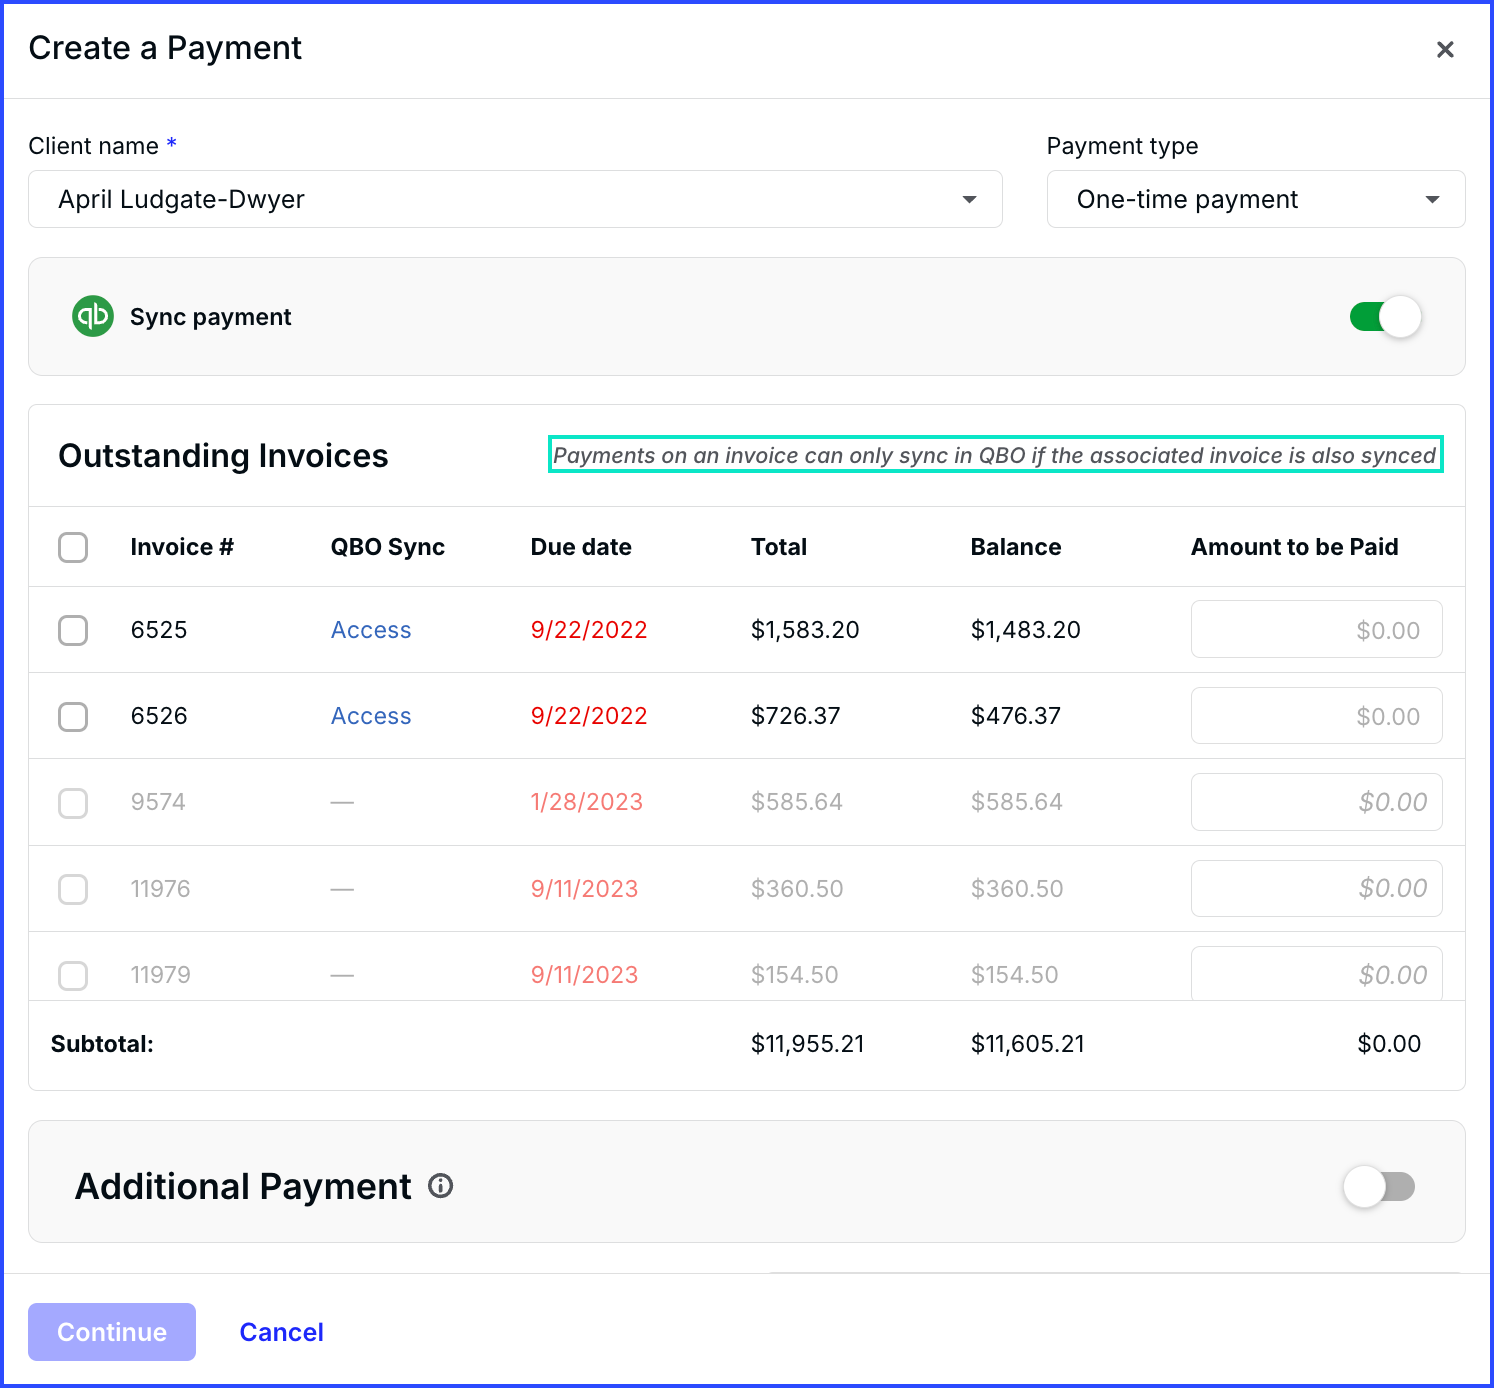This screenshot has height=1388, width=1494.
Task: Click the amount field for invoice 6526
Action: tap(1316, 715)
